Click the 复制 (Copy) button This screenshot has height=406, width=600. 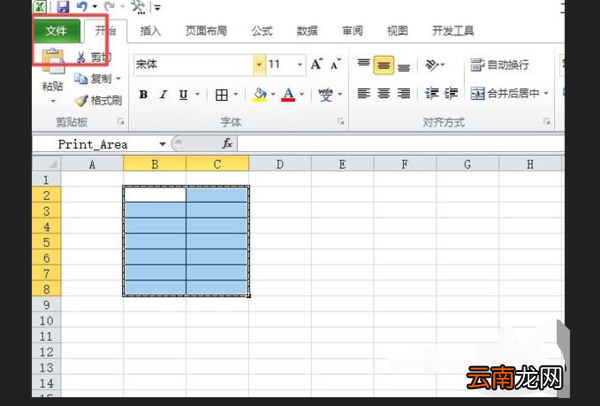click(x=92, y=79)
